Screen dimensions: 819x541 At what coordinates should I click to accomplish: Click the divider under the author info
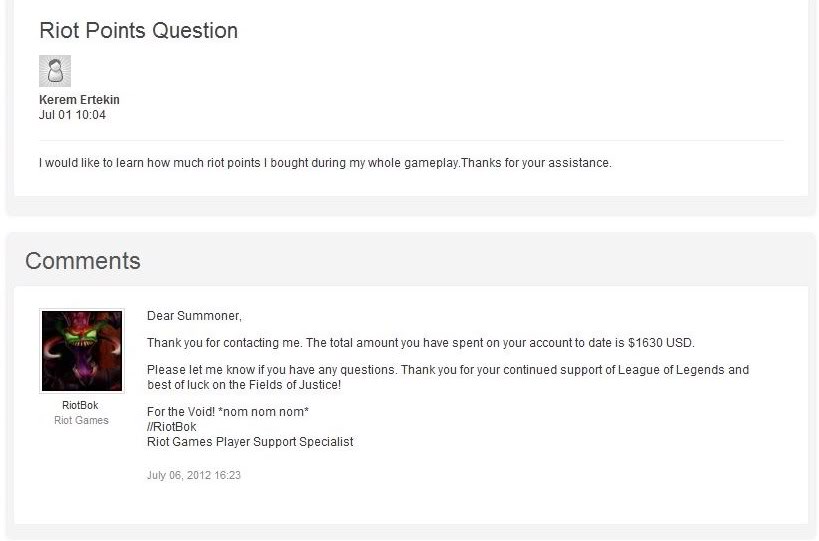[x=412, y=140]
